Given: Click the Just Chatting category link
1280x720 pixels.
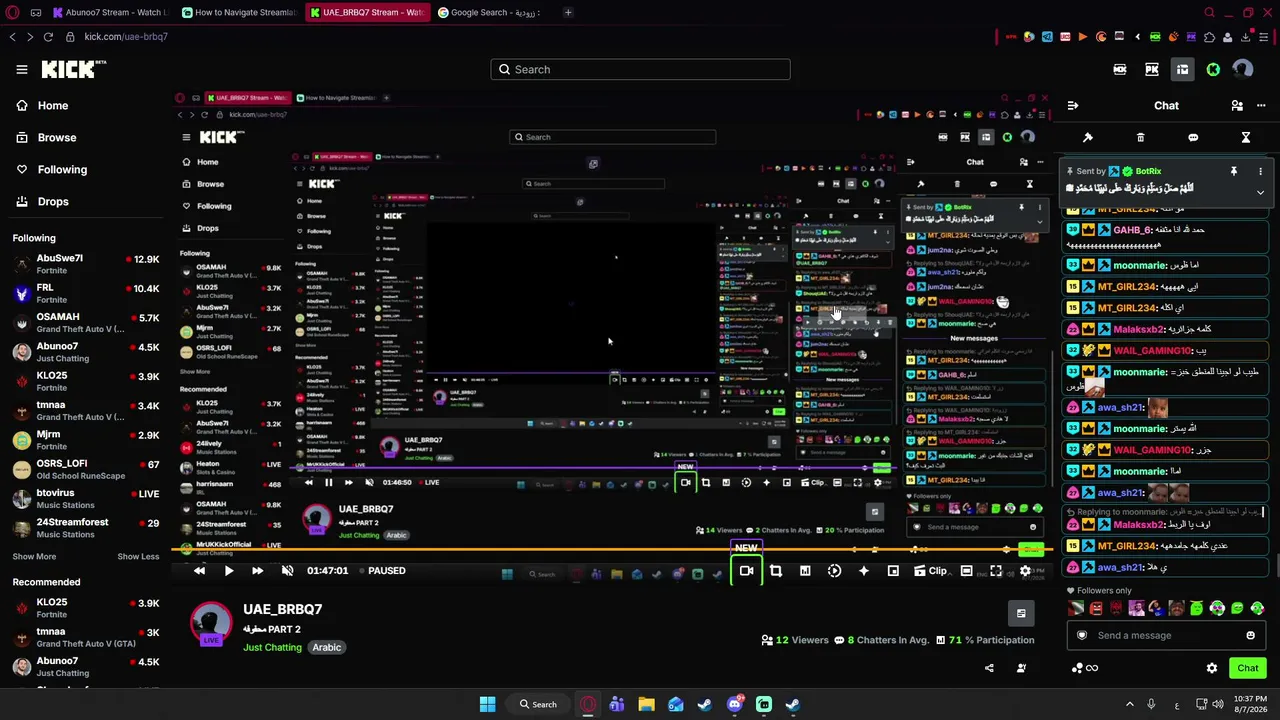Looking at the screenshot, I should pyautogui.click(x=272, y=647).
